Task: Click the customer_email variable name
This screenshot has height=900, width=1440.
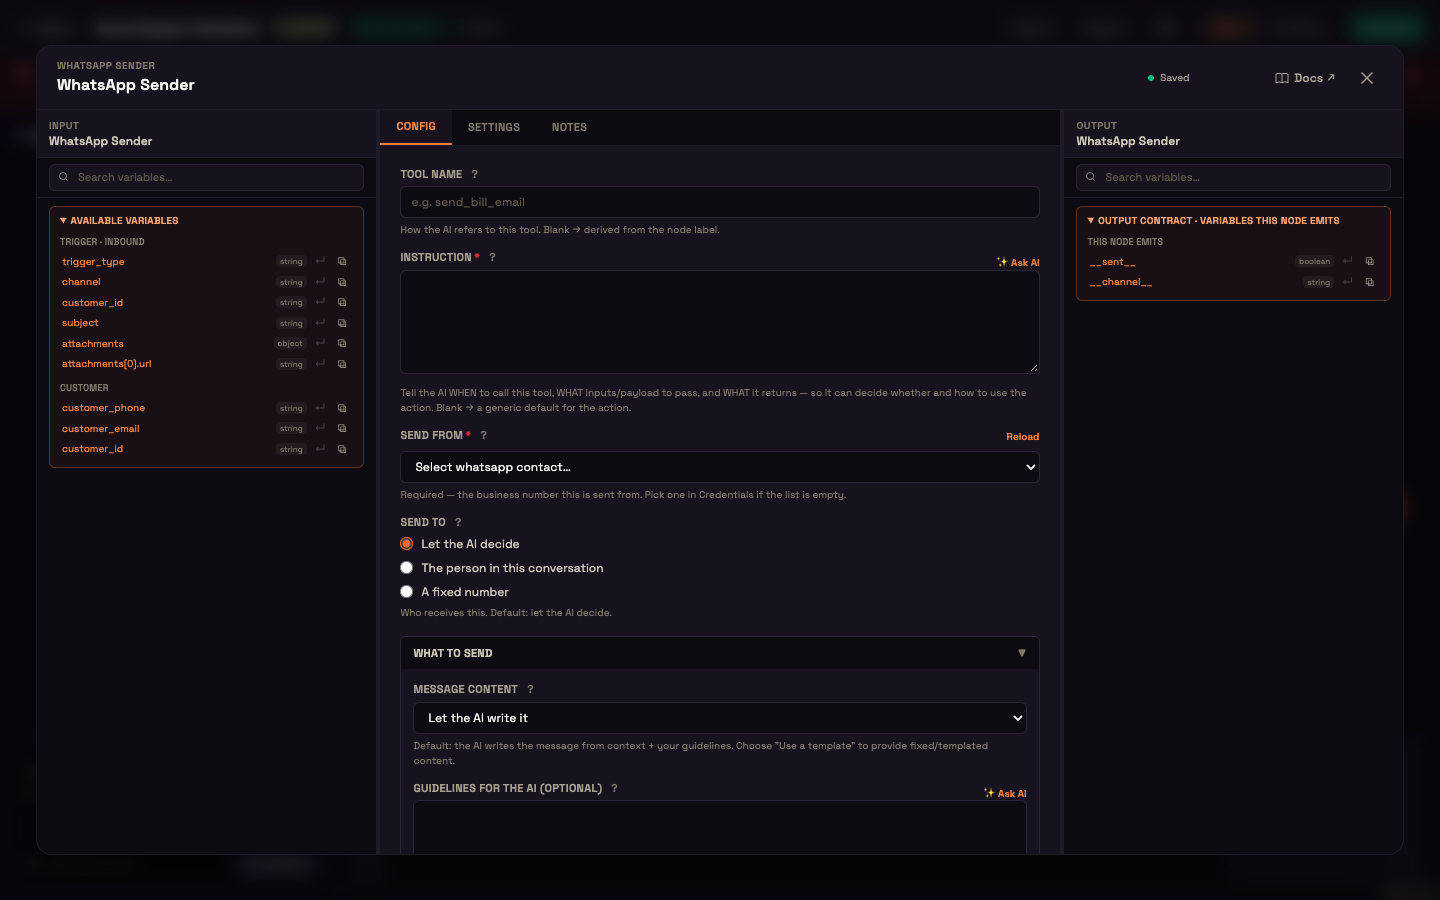Action: click(101, 429)
